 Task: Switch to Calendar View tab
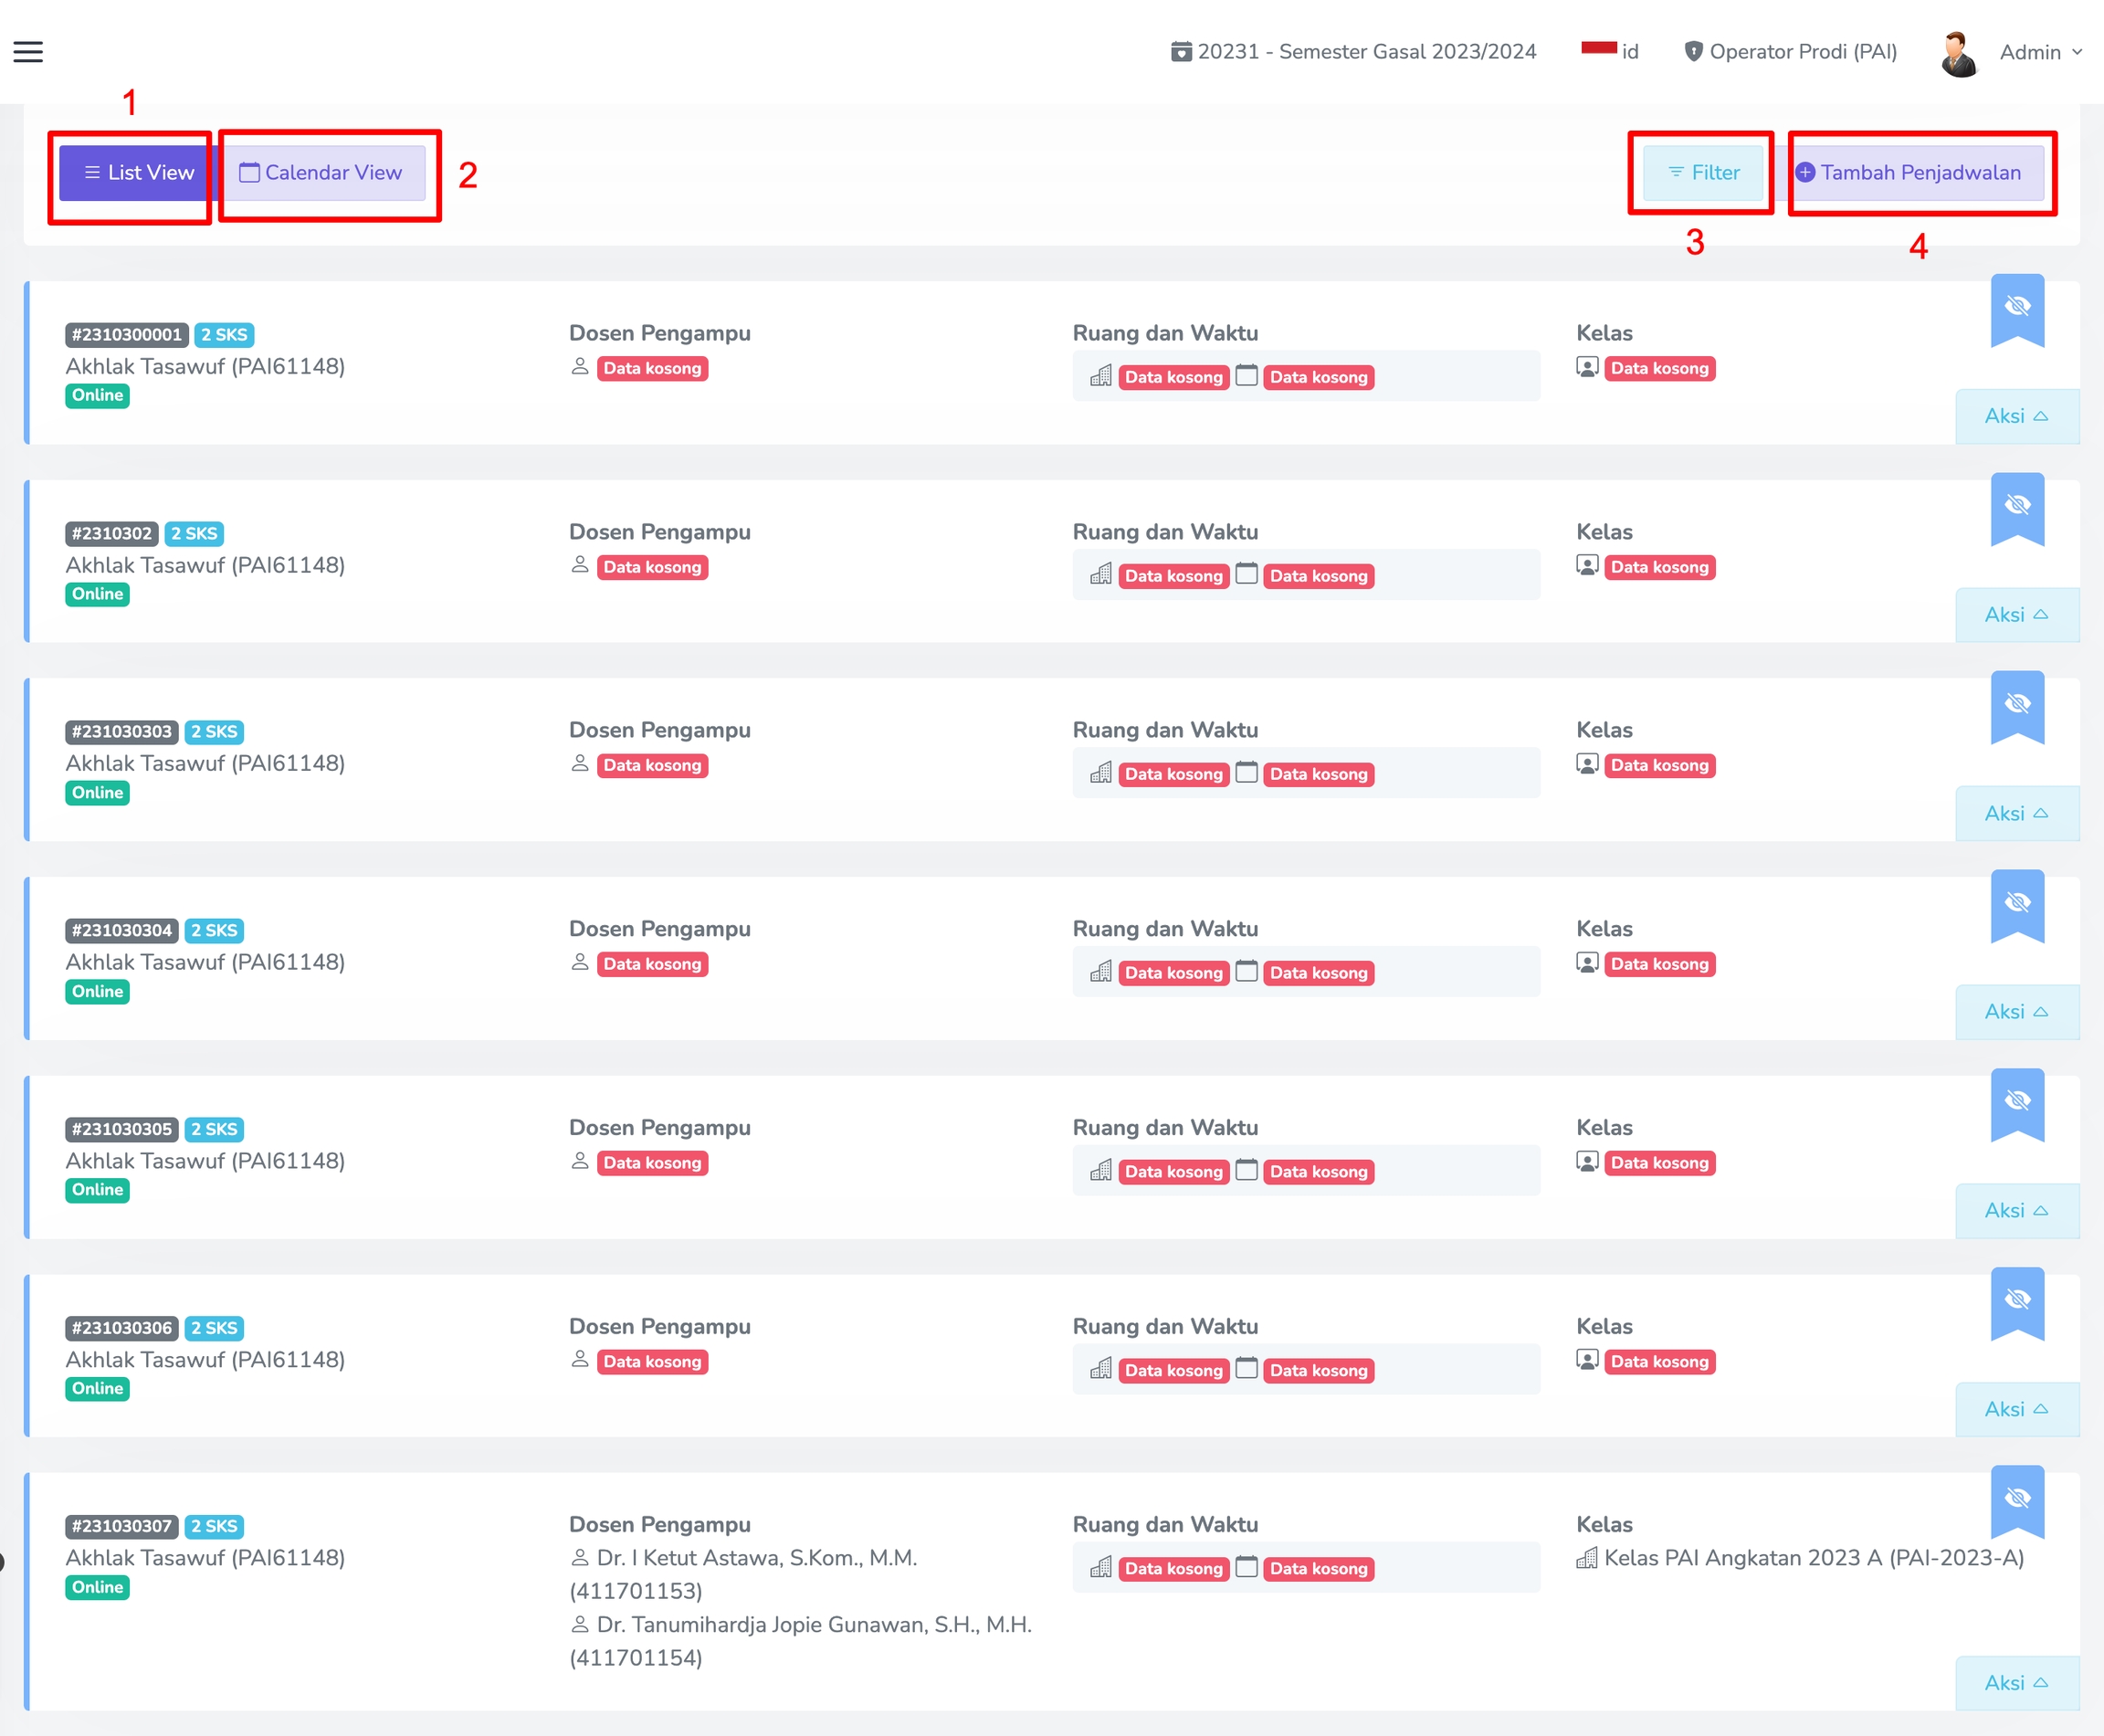[x=322, y=173]
